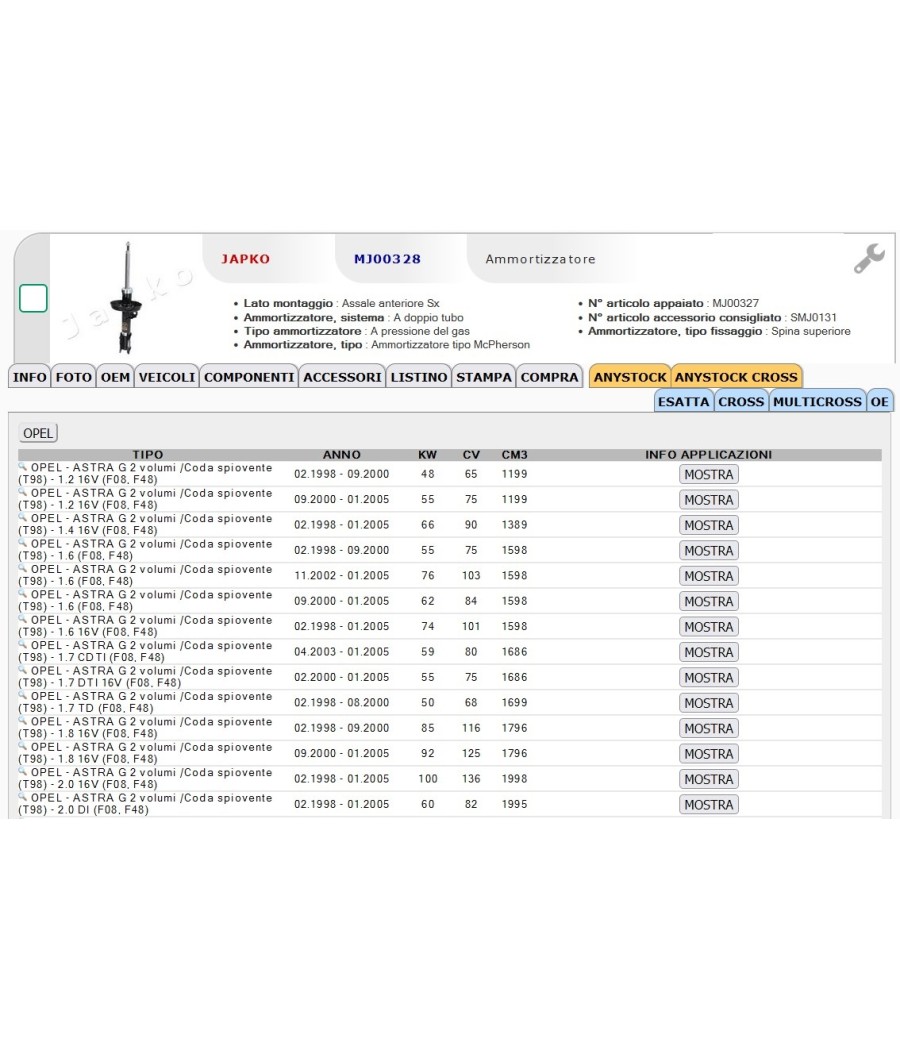This screenshot has width=900, height=1050.
Task: Click the JAPKO brand label
Action: pyautogui.click(x=246, y=259)
